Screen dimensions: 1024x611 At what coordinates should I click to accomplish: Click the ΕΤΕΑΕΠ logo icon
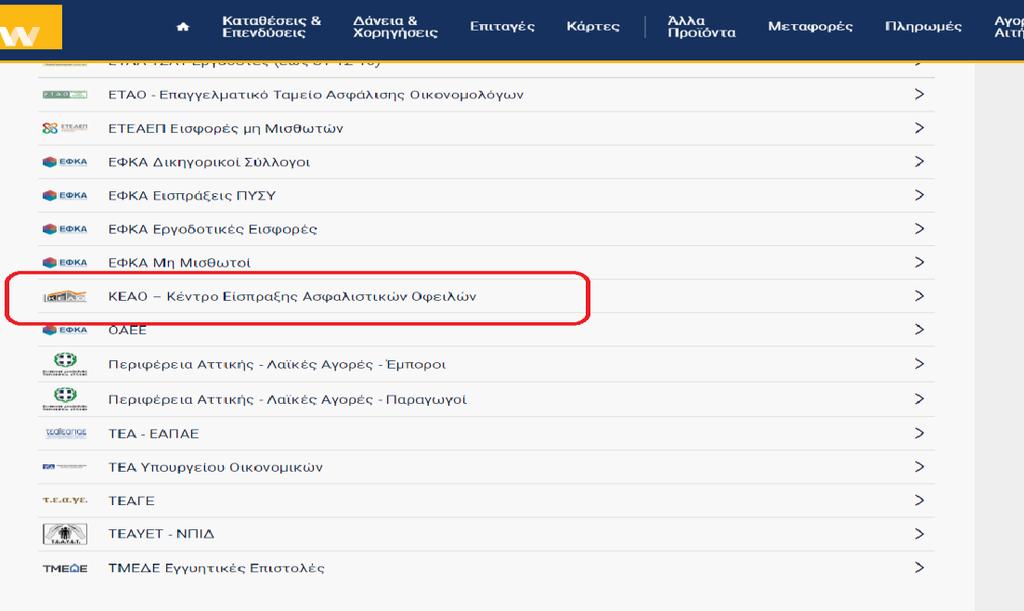pyautogui.click(x=65, y=128)
